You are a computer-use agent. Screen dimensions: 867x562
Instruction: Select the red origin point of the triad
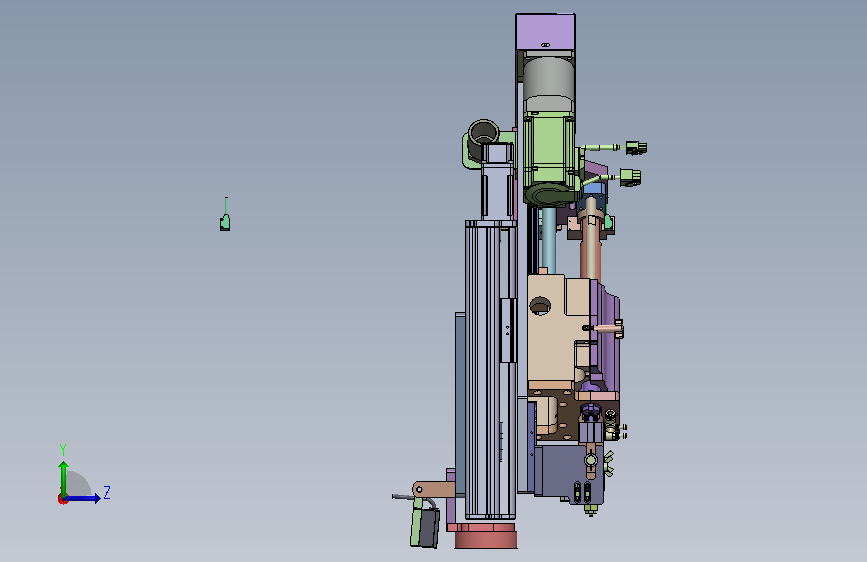point(62,499)
